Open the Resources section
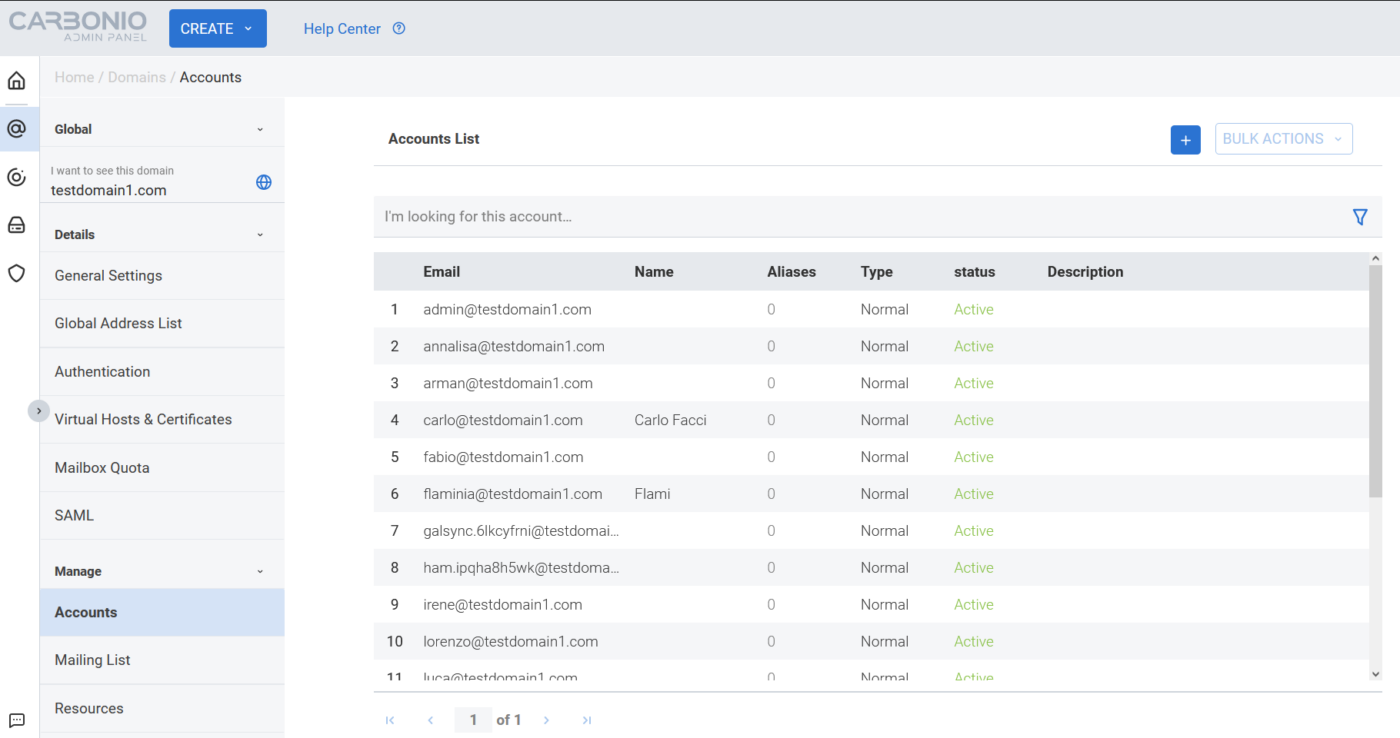The height and width of the screenshot is (738, 1400). [x=88, y=708]
